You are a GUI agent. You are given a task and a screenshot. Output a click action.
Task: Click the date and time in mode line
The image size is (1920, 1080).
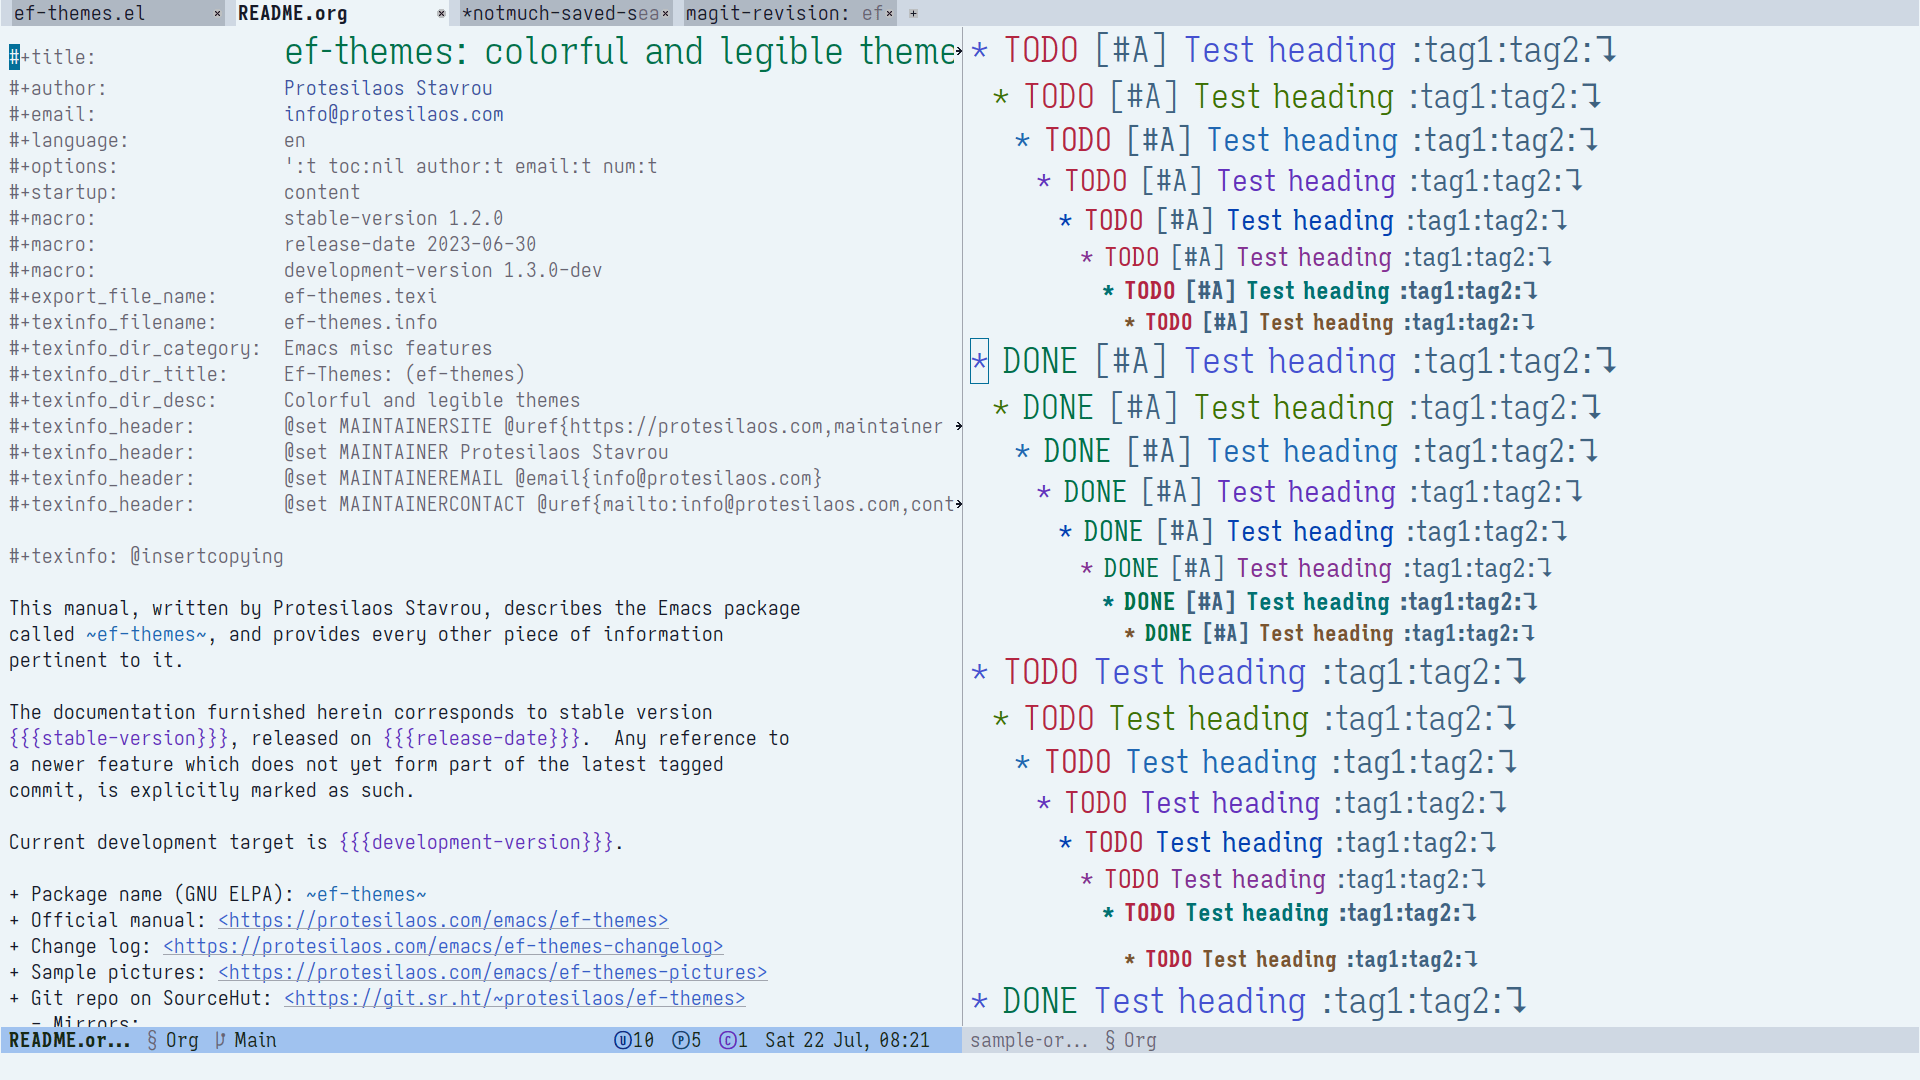click(847, 1040)
